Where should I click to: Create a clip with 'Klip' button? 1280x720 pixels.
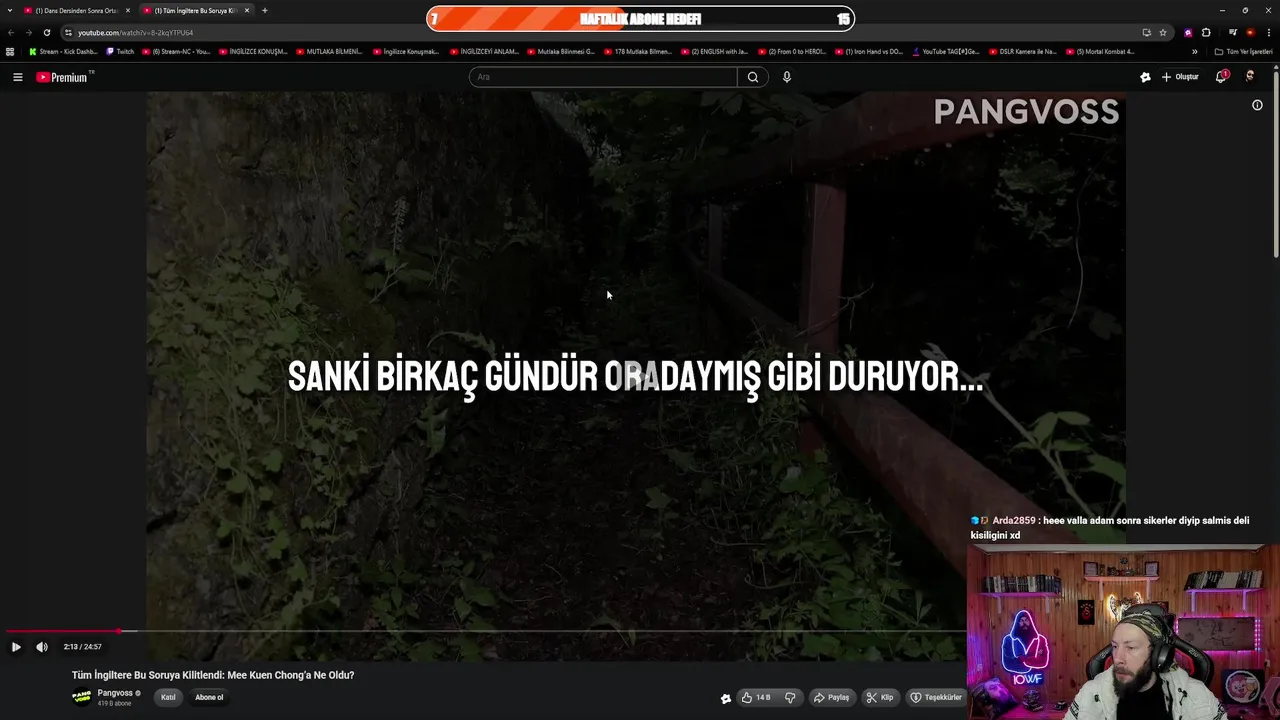tap(880, 697)
